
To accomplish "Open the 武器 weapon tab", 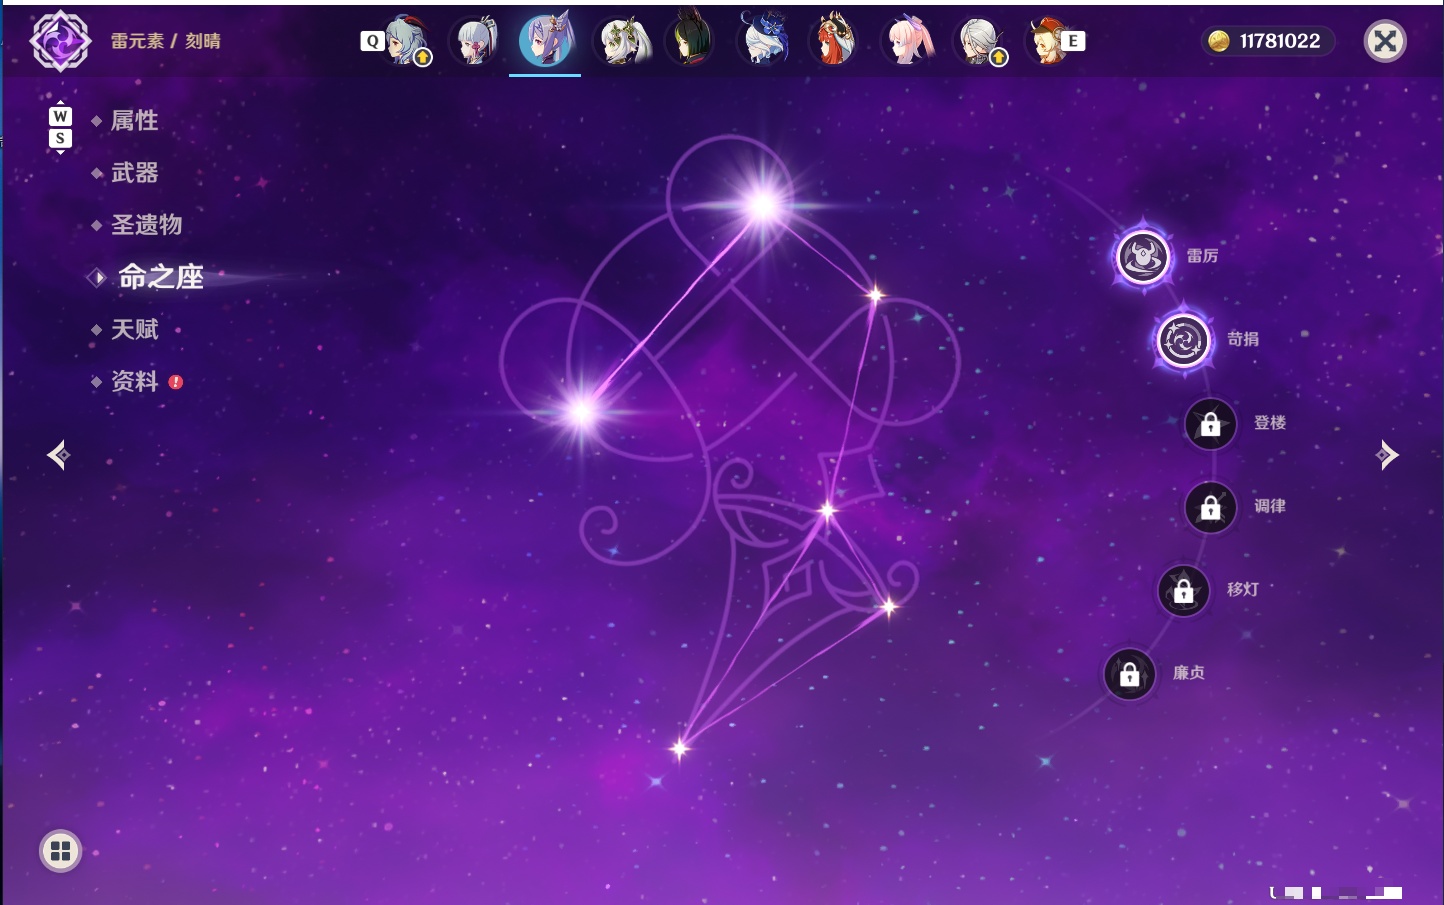I will point(134,173).
